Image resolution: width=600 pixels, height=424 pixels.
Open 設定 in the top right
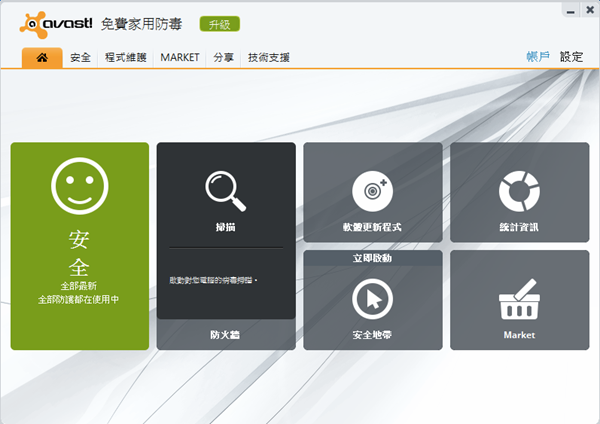(x=571, y=57)
